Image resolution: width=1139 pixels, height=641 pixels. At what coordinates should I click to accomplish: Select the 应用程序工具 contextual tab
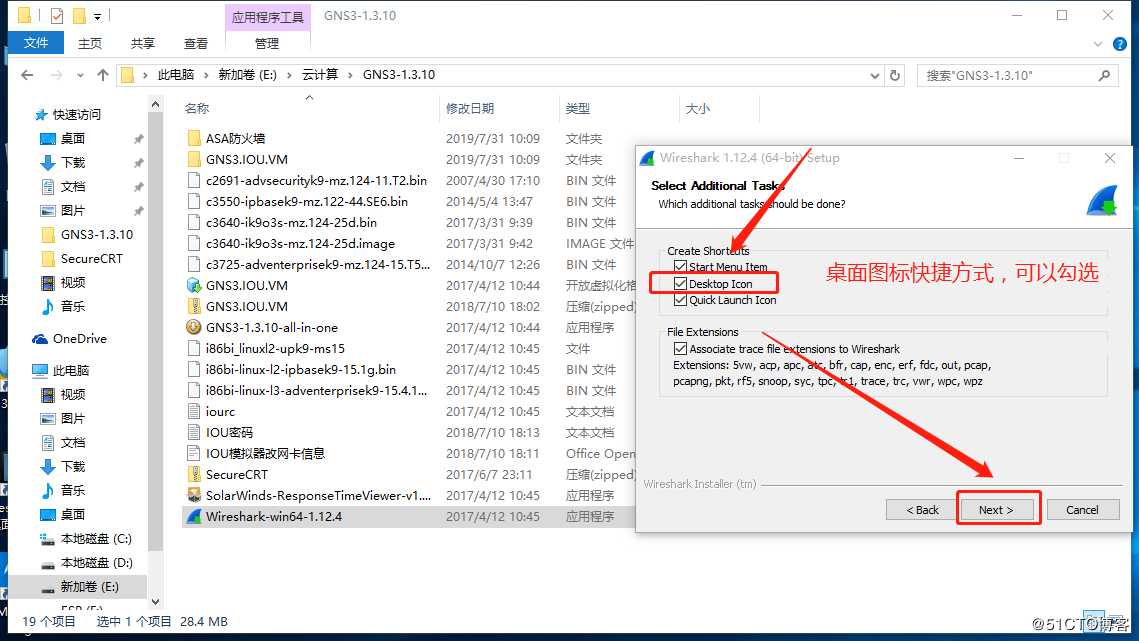pos(268,17)
